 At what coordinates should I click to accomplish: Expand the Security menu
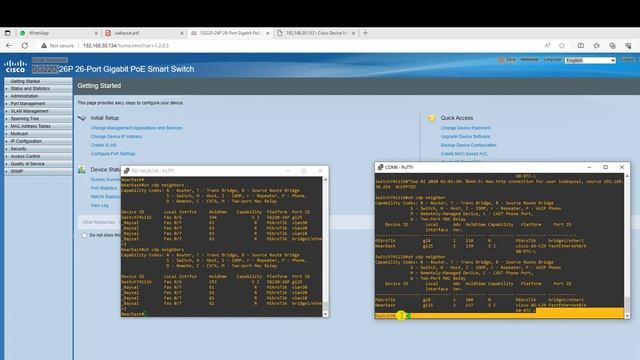pyautogui.click(x=38, y=149)
